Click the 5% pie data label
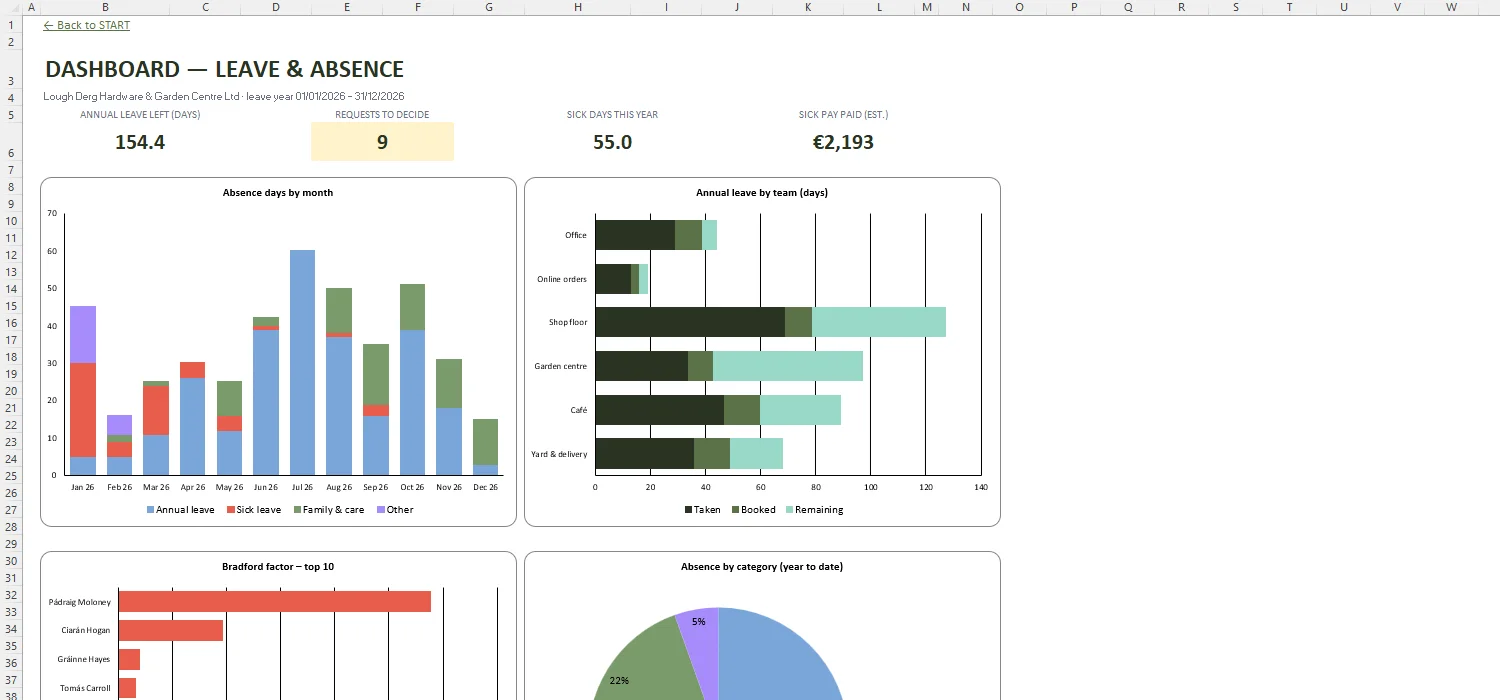 point(698,621)
